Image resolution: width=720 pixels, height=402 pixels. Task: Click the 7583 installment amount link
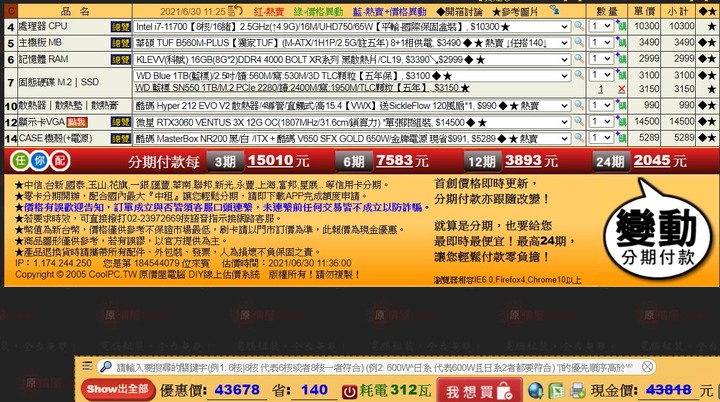click(394, 160)
